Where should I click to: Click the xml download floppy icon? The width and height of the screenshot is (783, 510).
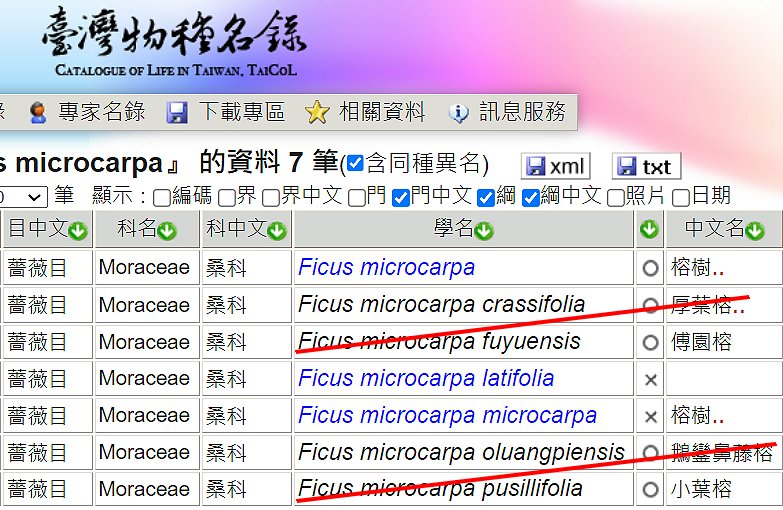coord(536,166)
